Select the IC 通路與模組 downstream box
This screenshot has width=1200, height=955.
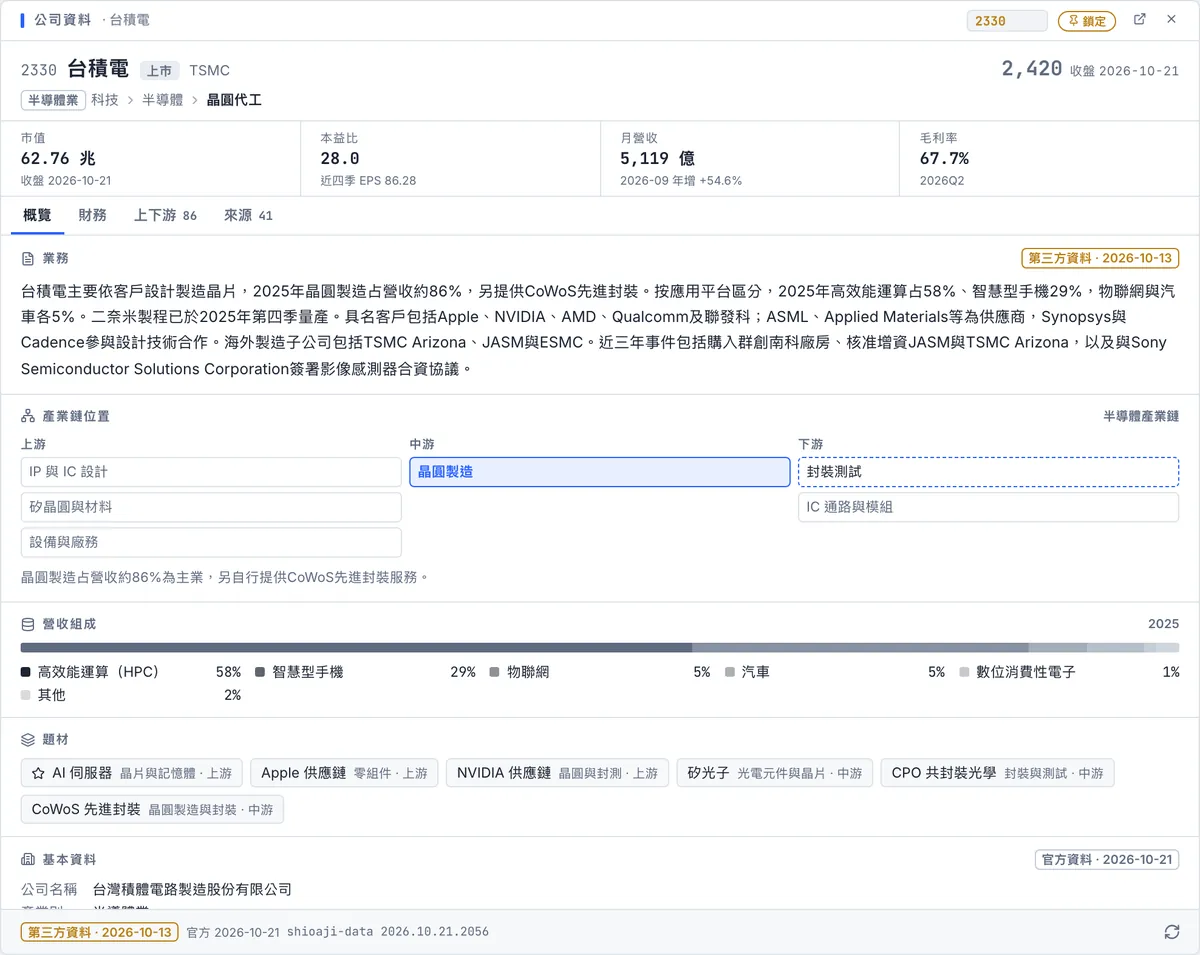989,507
